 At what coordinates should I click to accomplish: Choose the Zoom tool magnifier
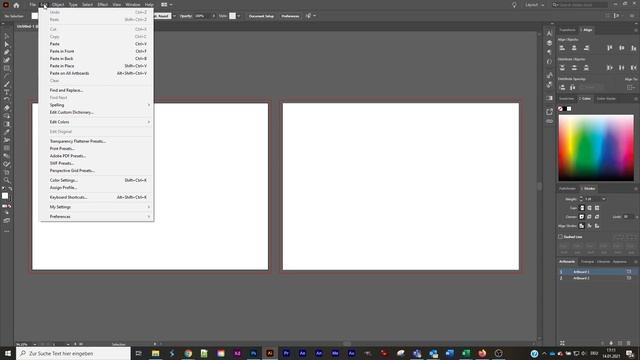coord(7,180)
